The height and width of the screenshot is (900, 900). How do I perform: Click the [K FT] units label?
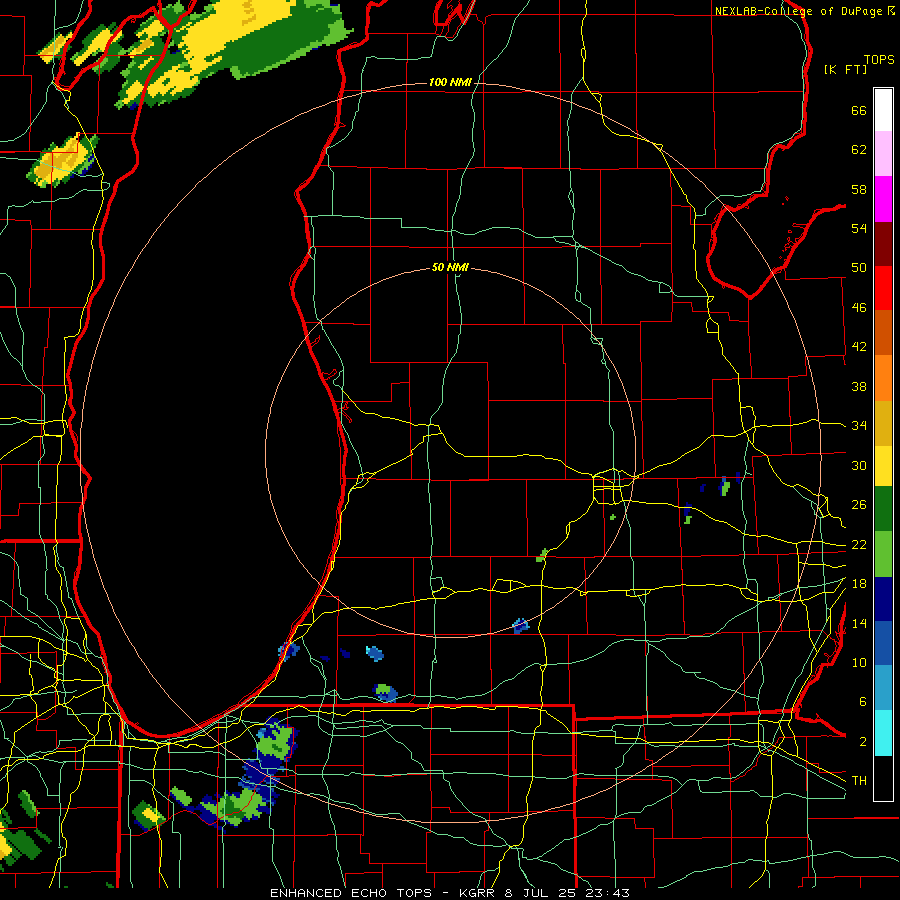pyautogui.click(x=845, y=69)
